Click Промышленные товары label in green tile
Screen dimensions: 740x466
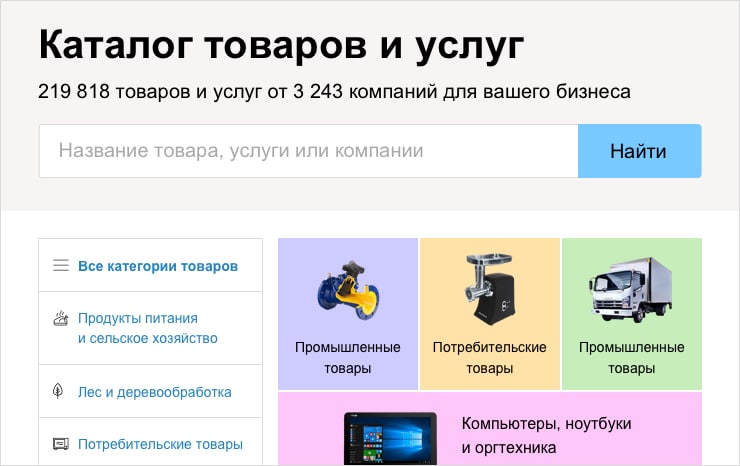631,357
